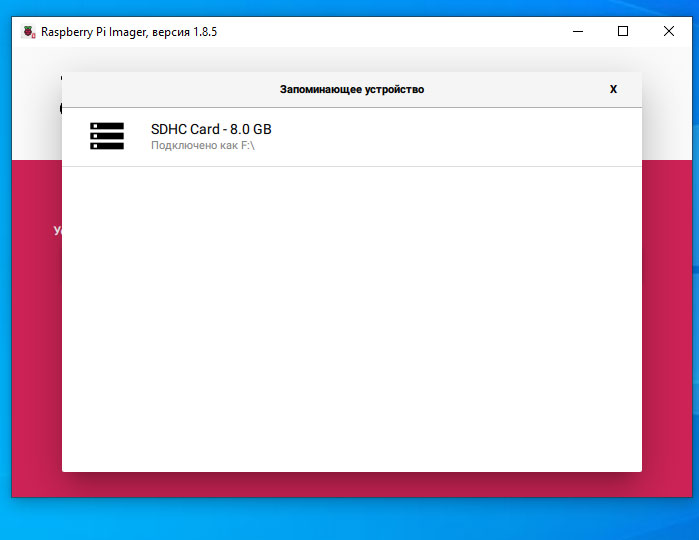Choose 'SDHC Card - 8.0 GB' device name
The height and width of the screenshot is (540, 699).
[x=211, y=129]
